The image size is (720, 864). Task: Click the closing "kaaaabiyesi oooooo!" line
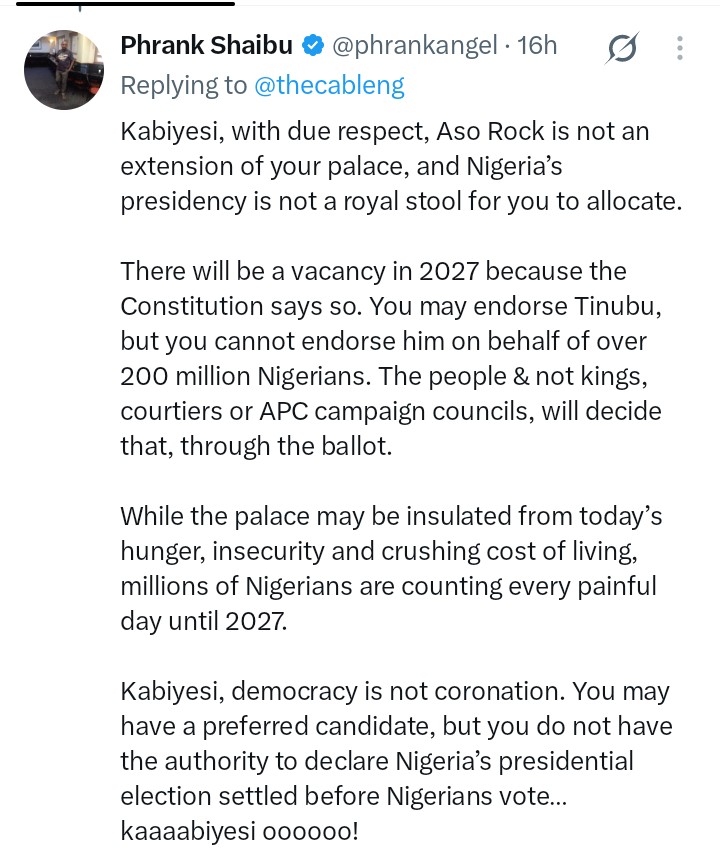coord(240,831)
